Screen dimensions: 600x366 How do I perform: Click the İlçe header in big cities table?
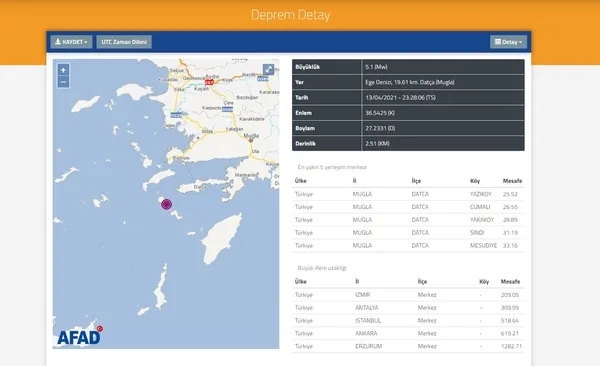click(x=422, y=281)
